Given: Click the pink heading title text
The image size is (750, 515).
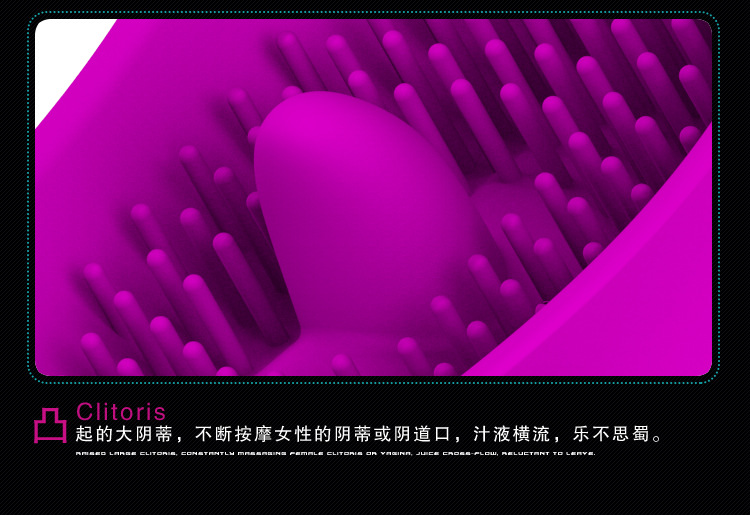Looking at the screenshot, I should (121, 412).
